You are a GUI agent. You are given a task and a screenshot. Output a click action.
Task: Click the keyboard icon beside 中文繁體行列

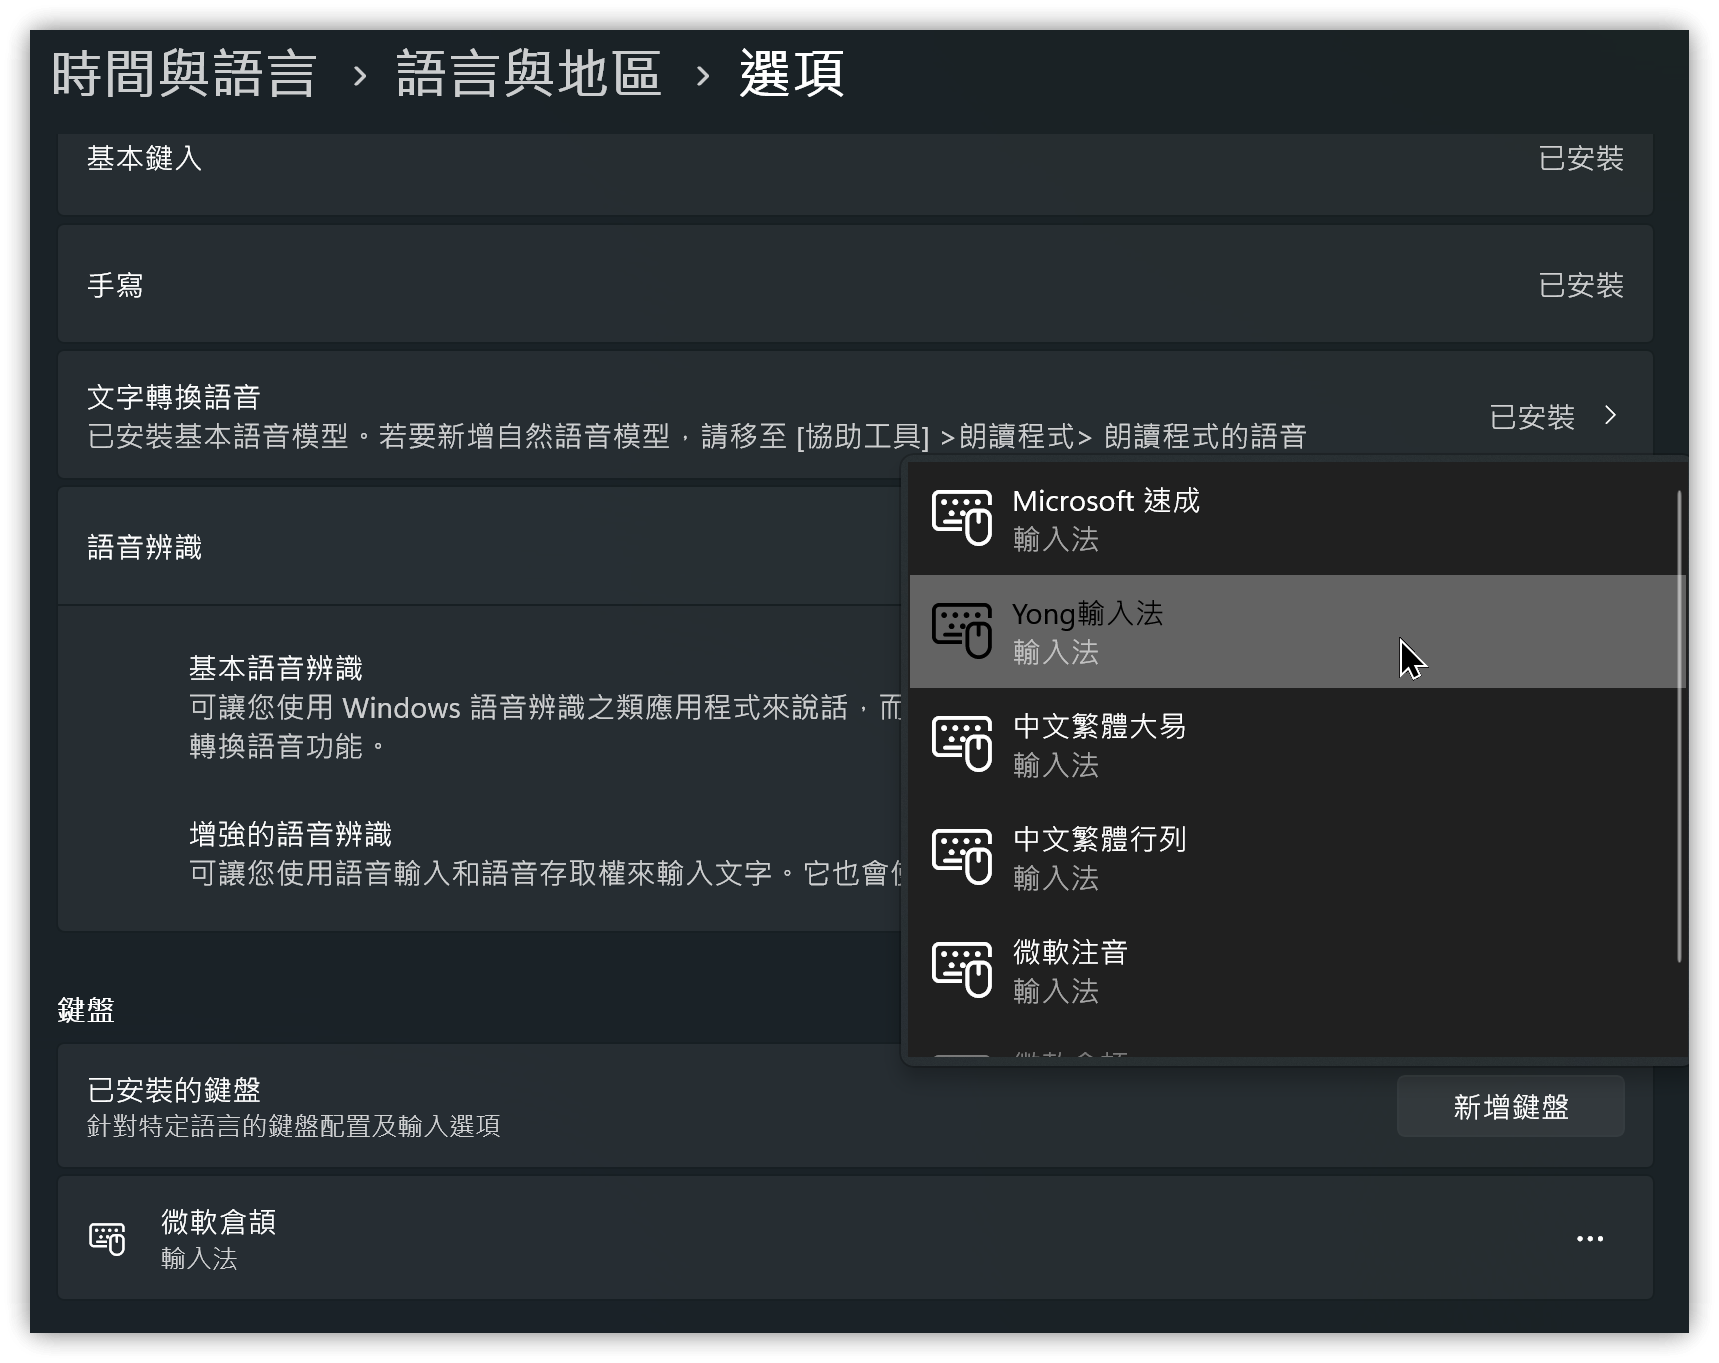(x=961, y=857)
